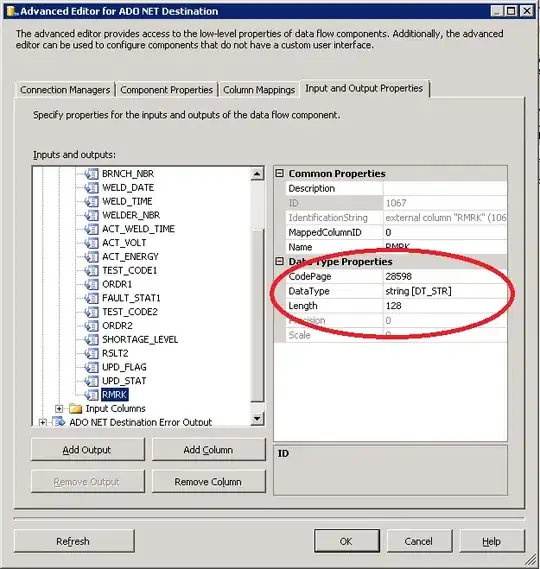Click the Scale property label
The image size is (540, 569).
[299, 335]
